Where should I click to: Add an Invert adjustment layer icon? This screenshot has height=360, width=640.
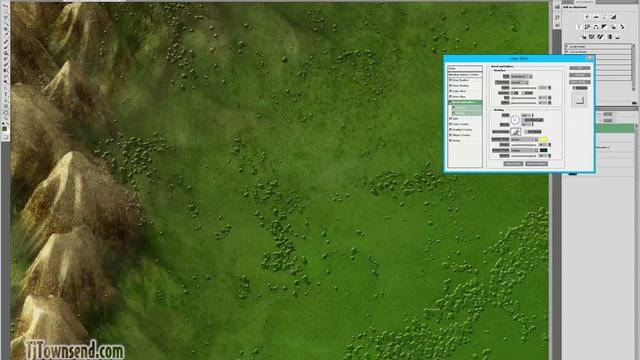pos(584,37)
